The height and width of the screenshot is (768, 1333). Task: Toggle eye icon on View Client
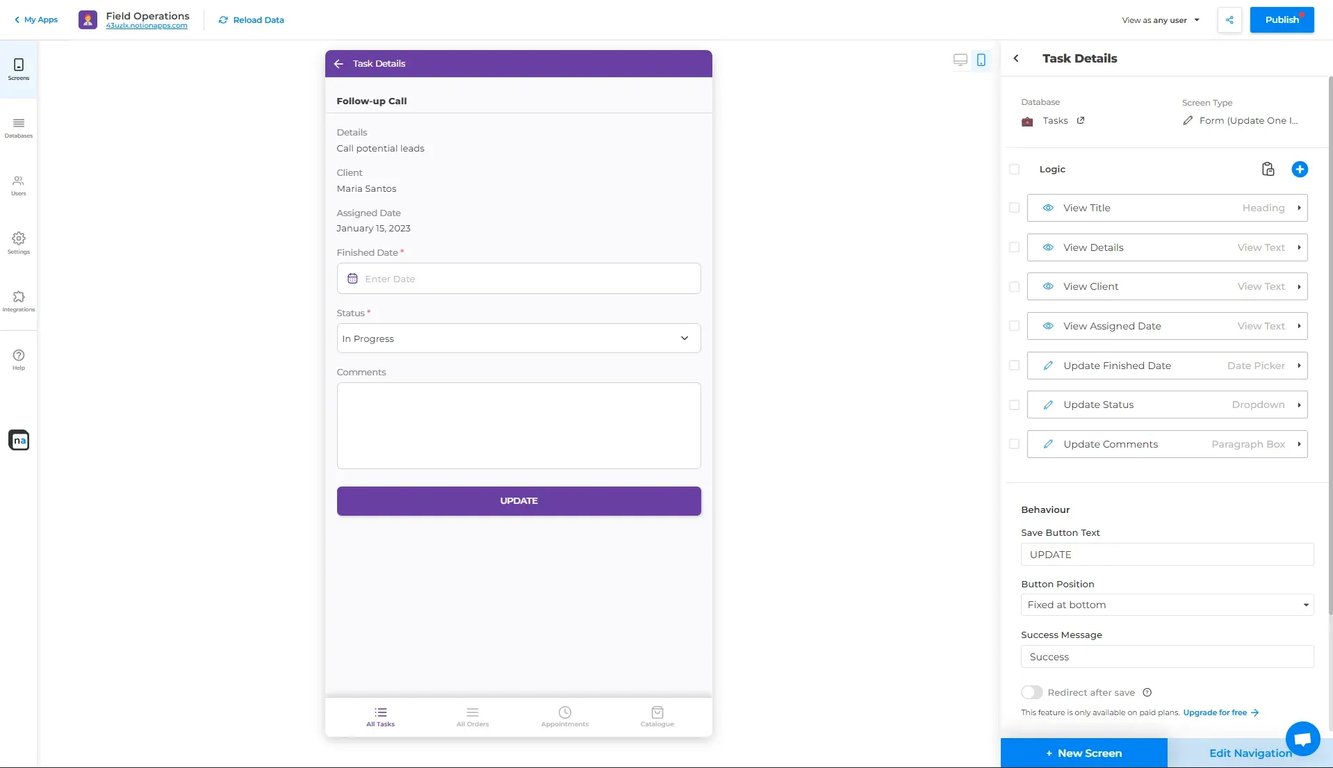pos(1048,287)
